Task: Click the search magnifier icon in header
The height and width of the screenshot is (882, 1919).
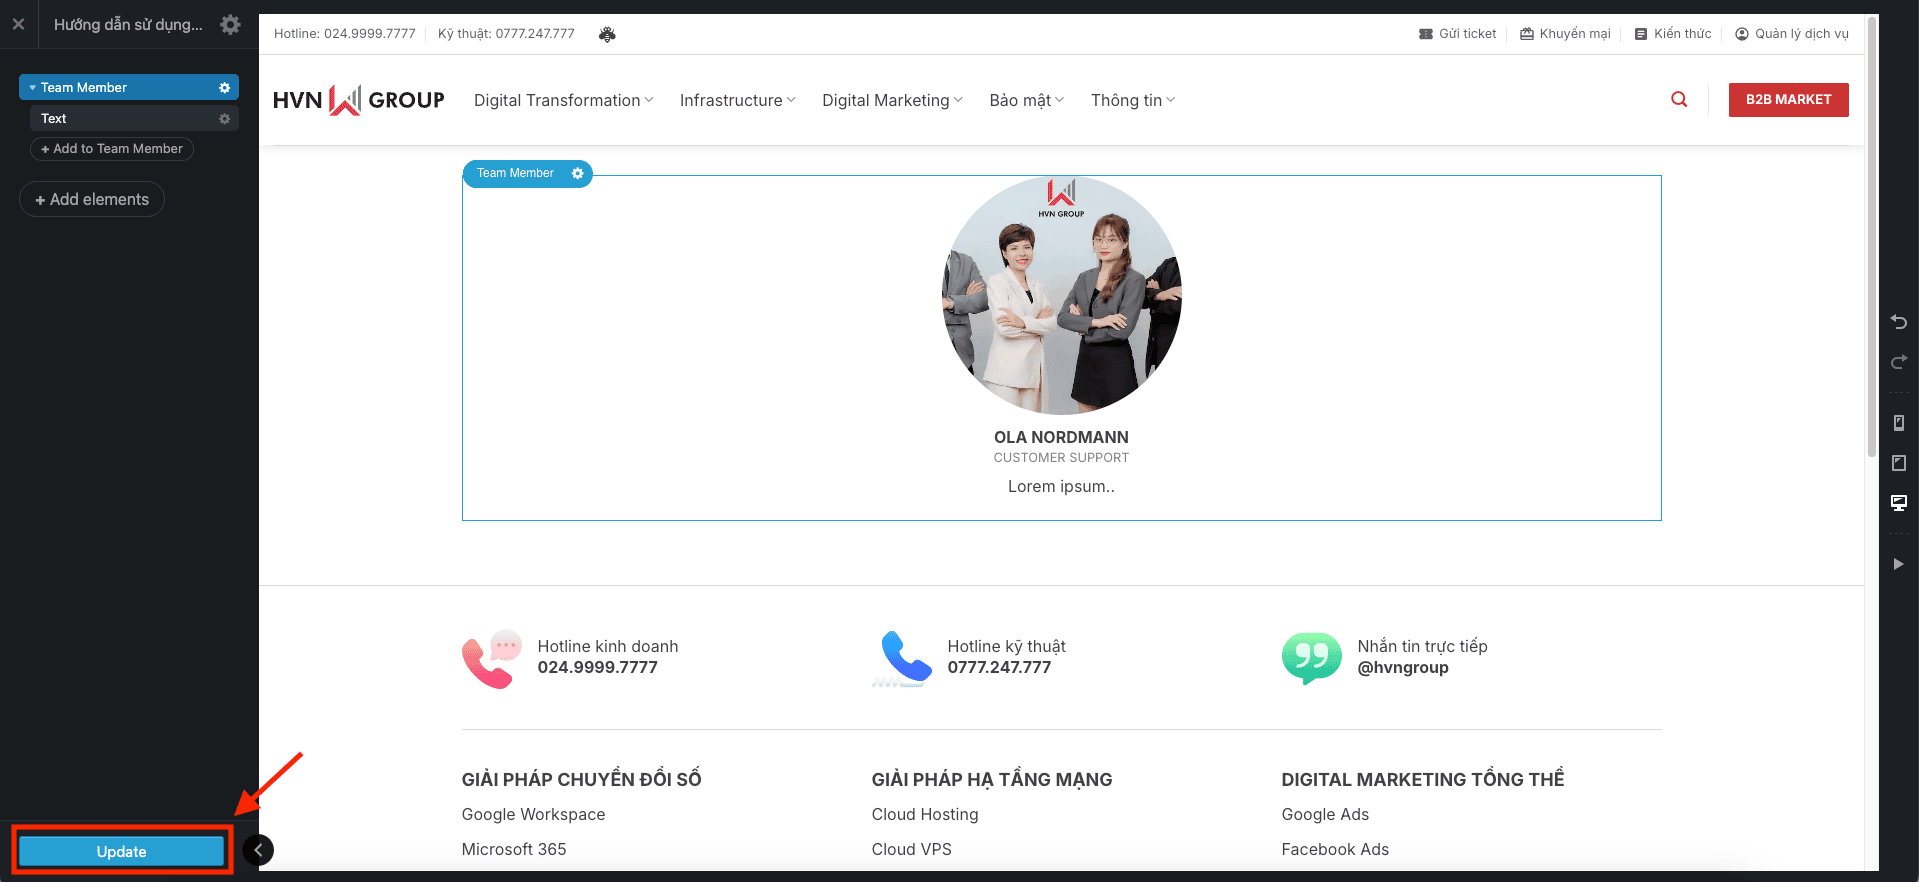Action: pyautogui.click(x=1679, y=99)
